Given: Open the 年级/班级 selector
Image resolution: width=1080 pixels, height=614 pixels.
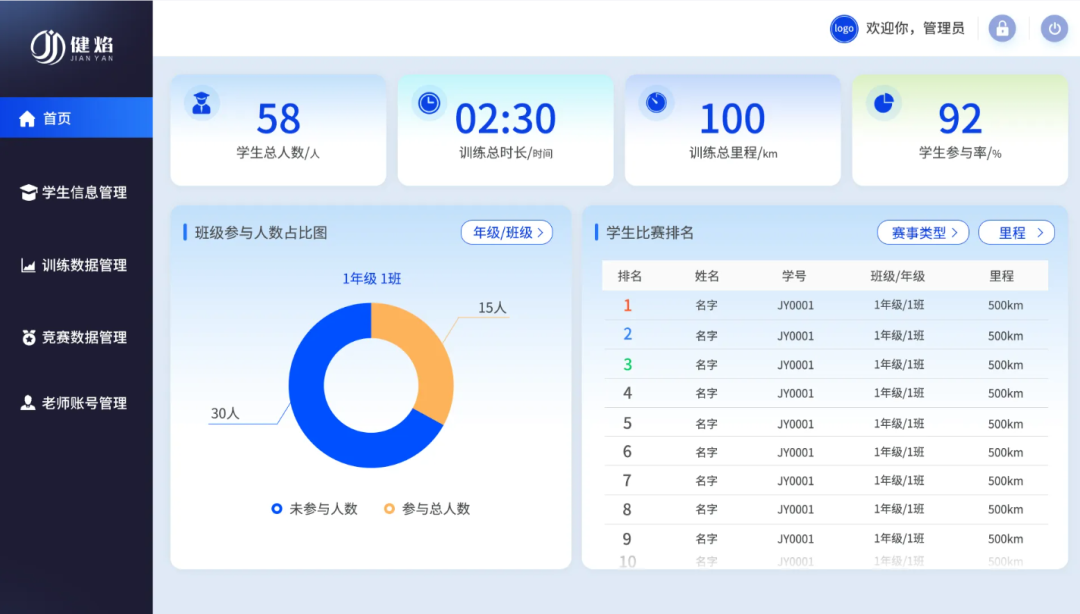Looking at the screenshot, I should [x=507, y=233].
